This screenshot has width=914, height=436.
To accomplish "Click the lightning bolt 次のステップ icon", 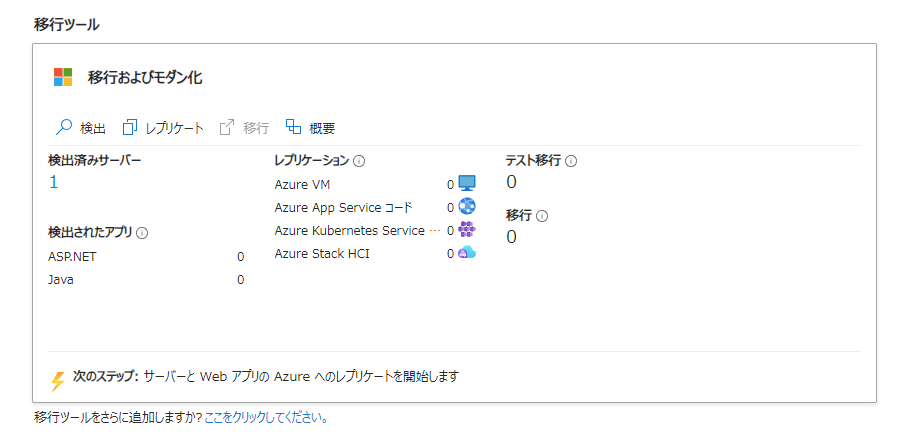I will tap(58, 380).
